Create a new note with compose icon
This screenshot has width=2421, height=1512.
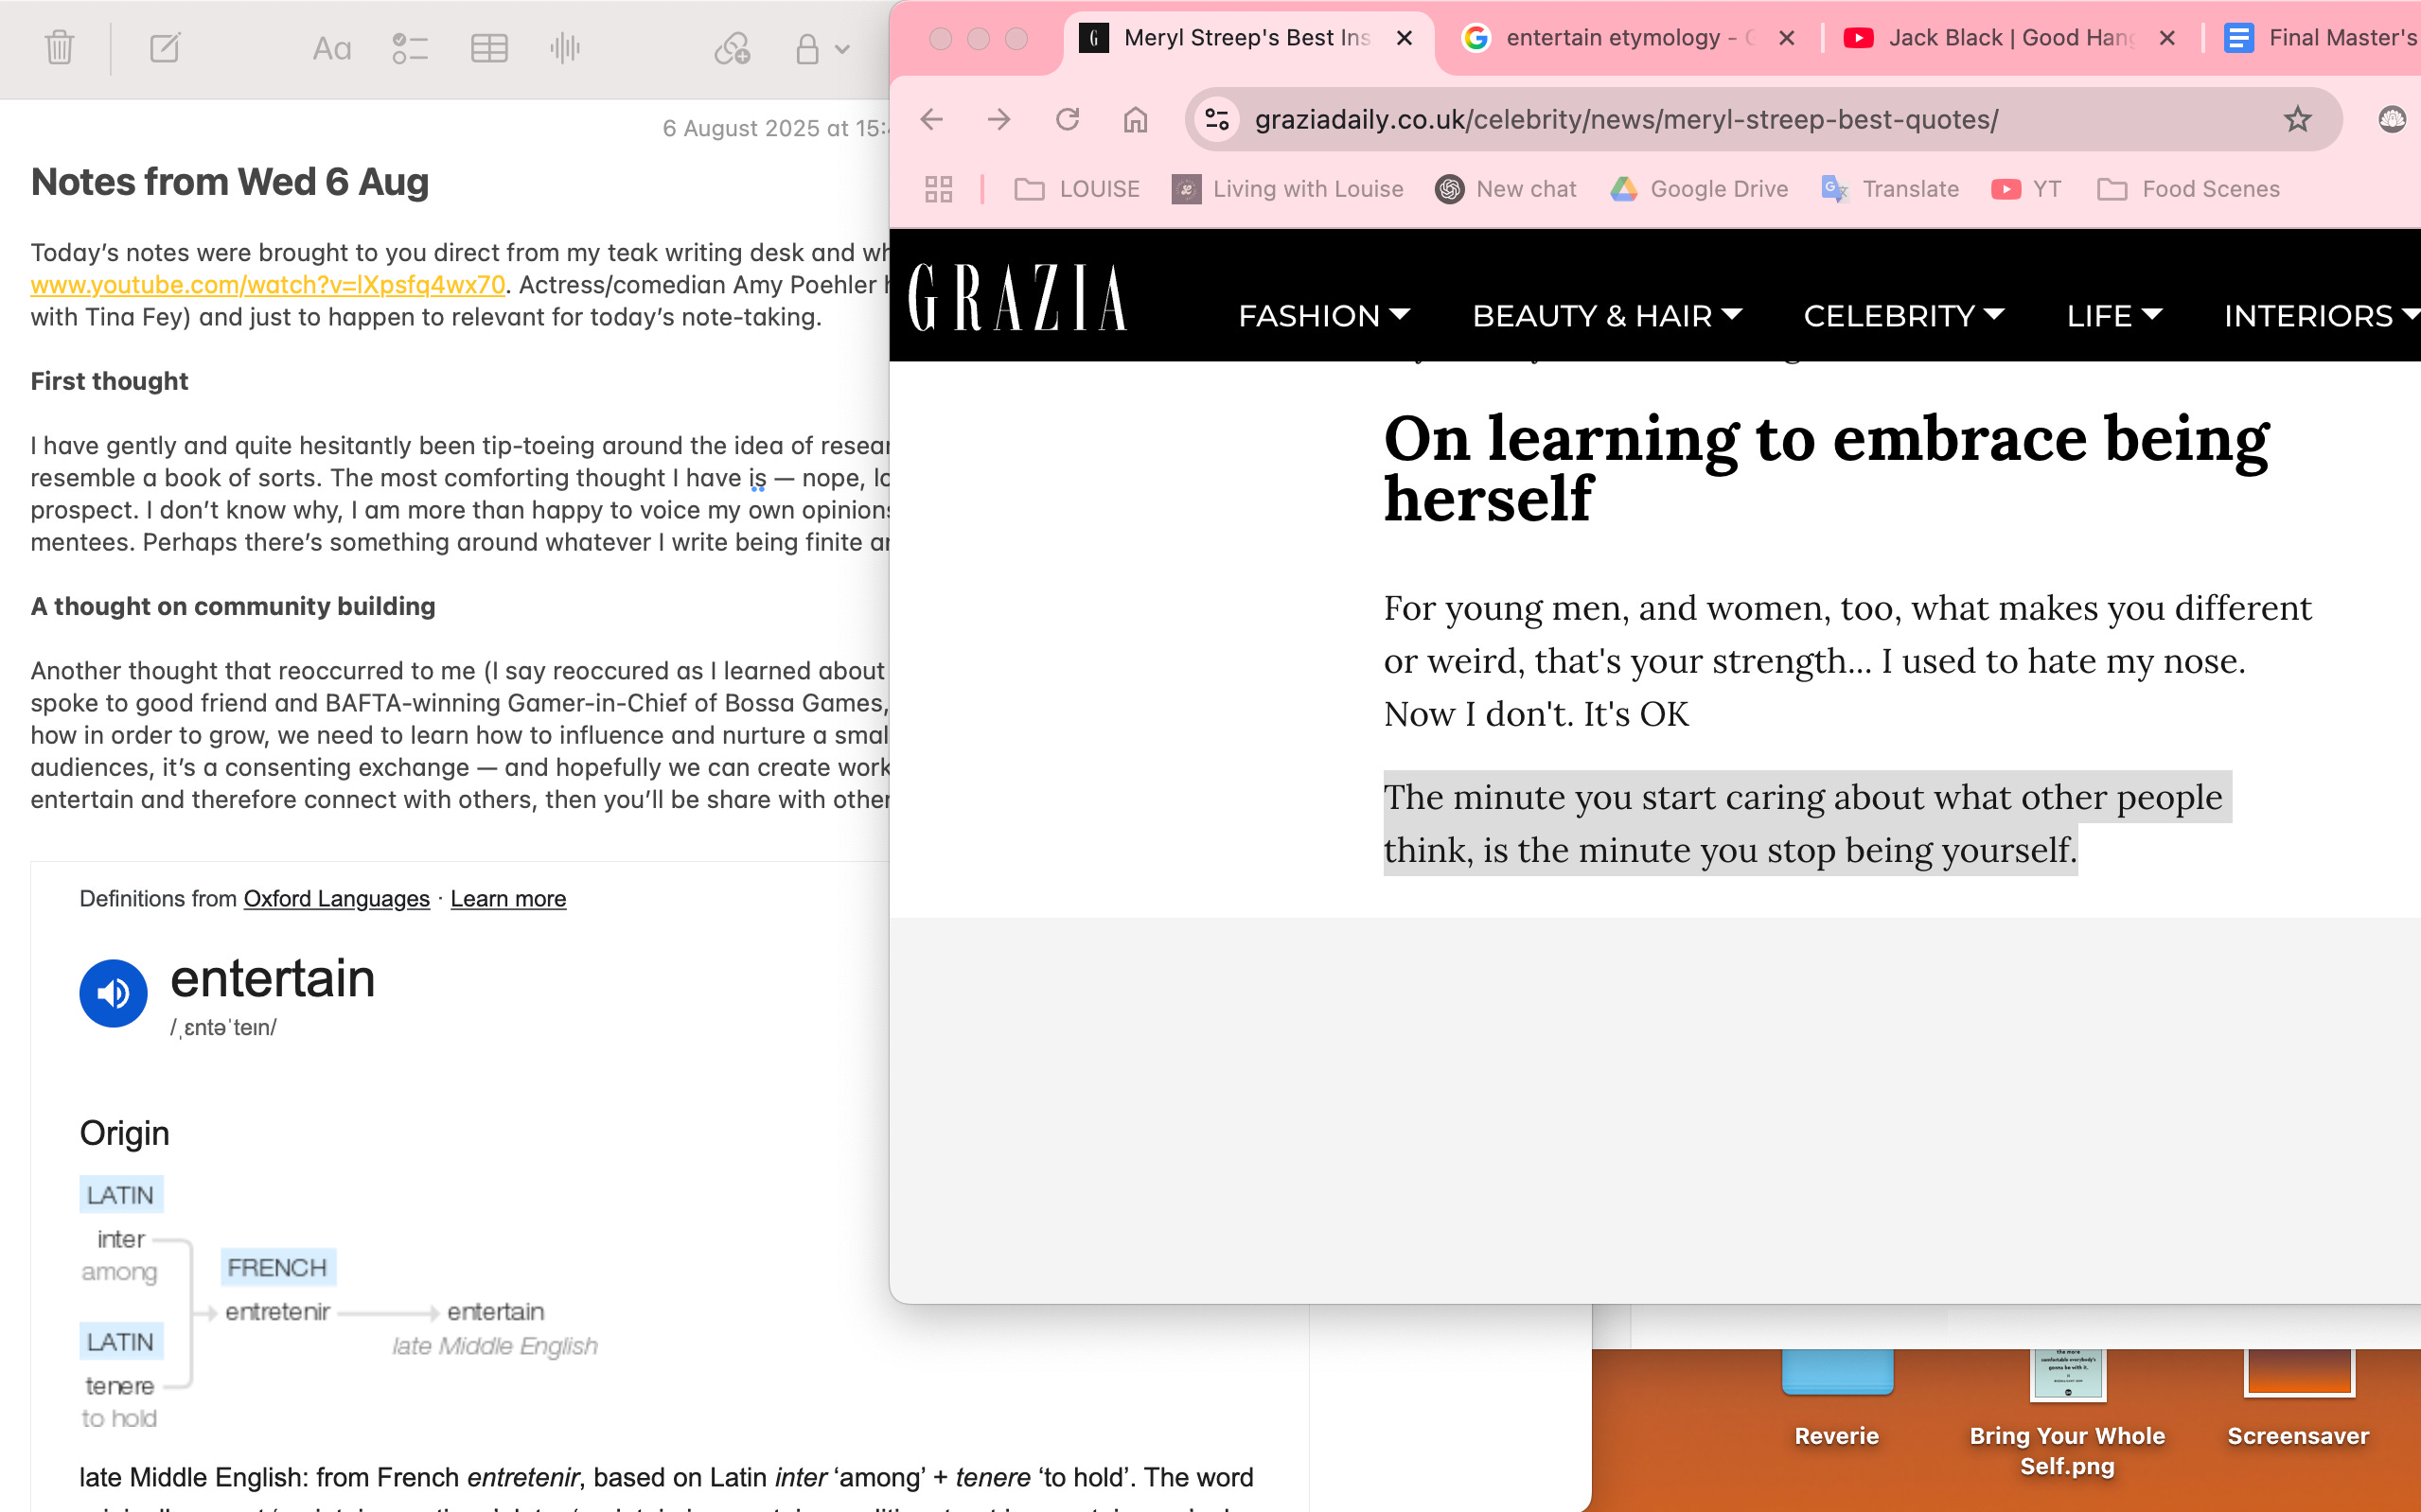point(165,47)
